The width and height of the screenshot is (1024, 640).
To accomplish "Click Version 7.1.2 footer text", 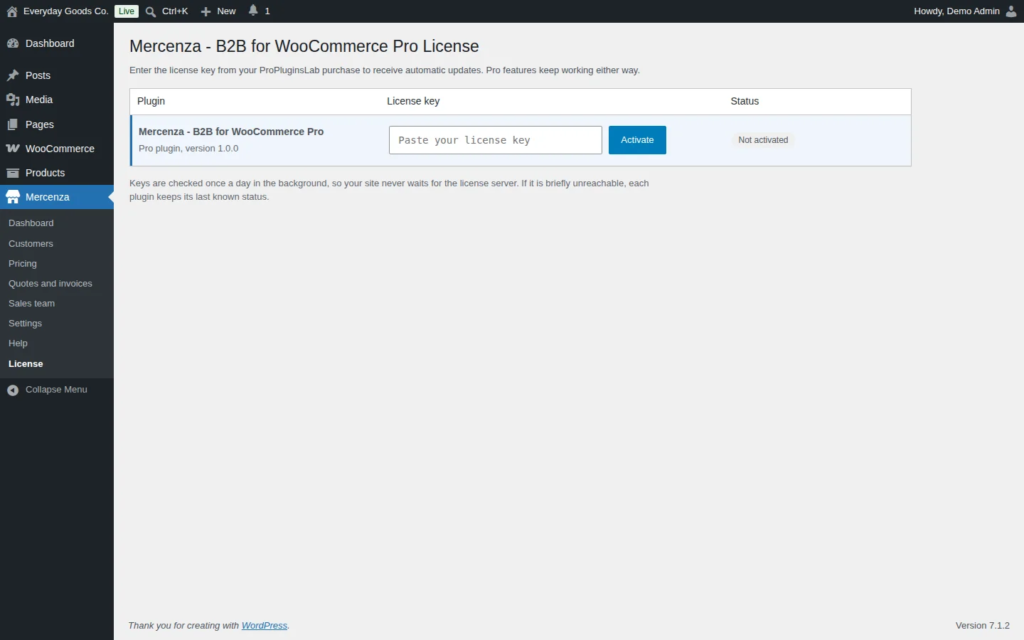I will pyautogui.click(x=982, y=626).
